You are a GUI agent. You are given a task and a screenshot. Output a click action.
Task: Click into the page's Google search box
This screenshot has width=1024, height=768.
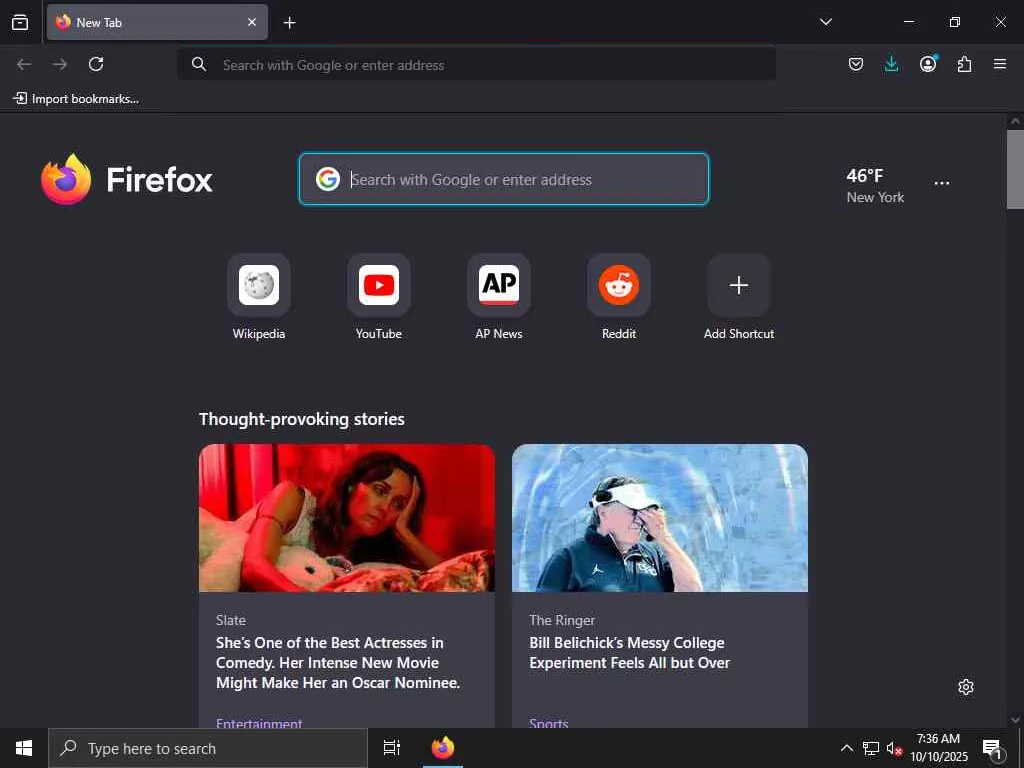(504, 179)
